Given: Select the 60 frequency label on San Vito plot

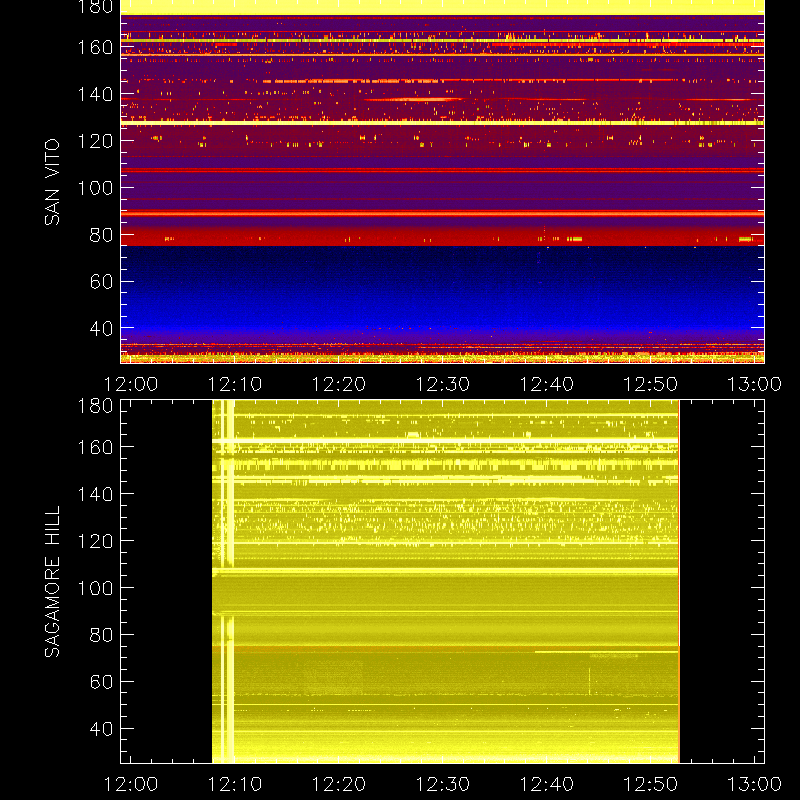Looking at the screenshot, I should click(x=101, y=281).
